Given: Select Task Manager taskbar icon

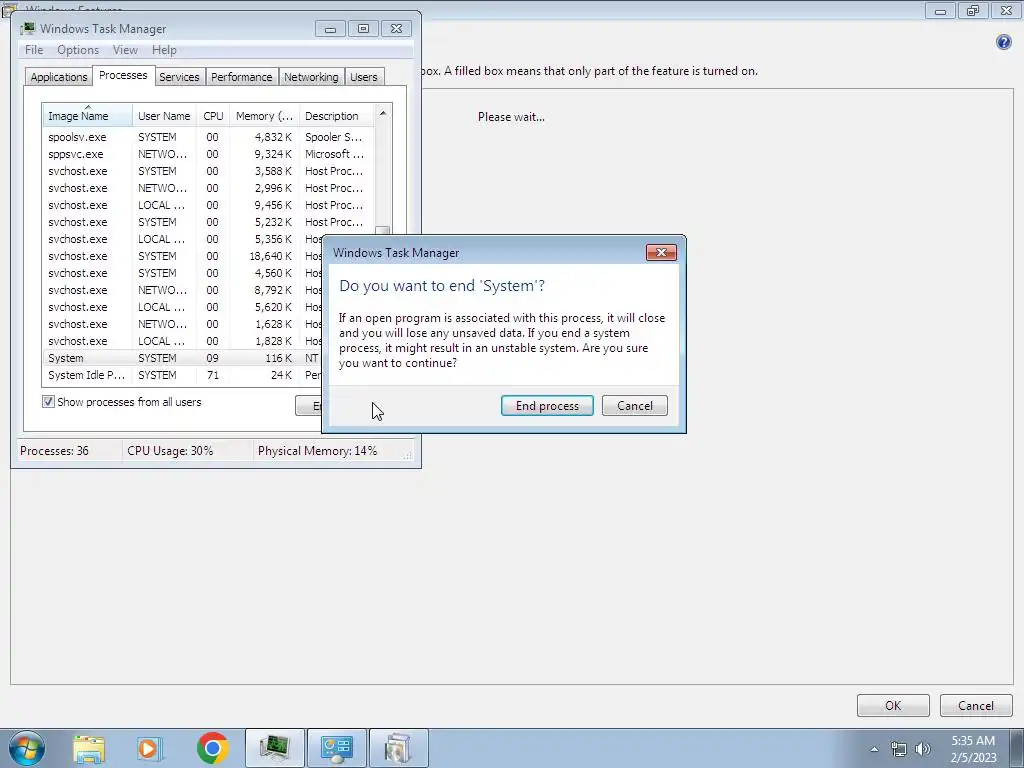Looking at the screenshot, I should pyautogui.click(x=275, y=748).
